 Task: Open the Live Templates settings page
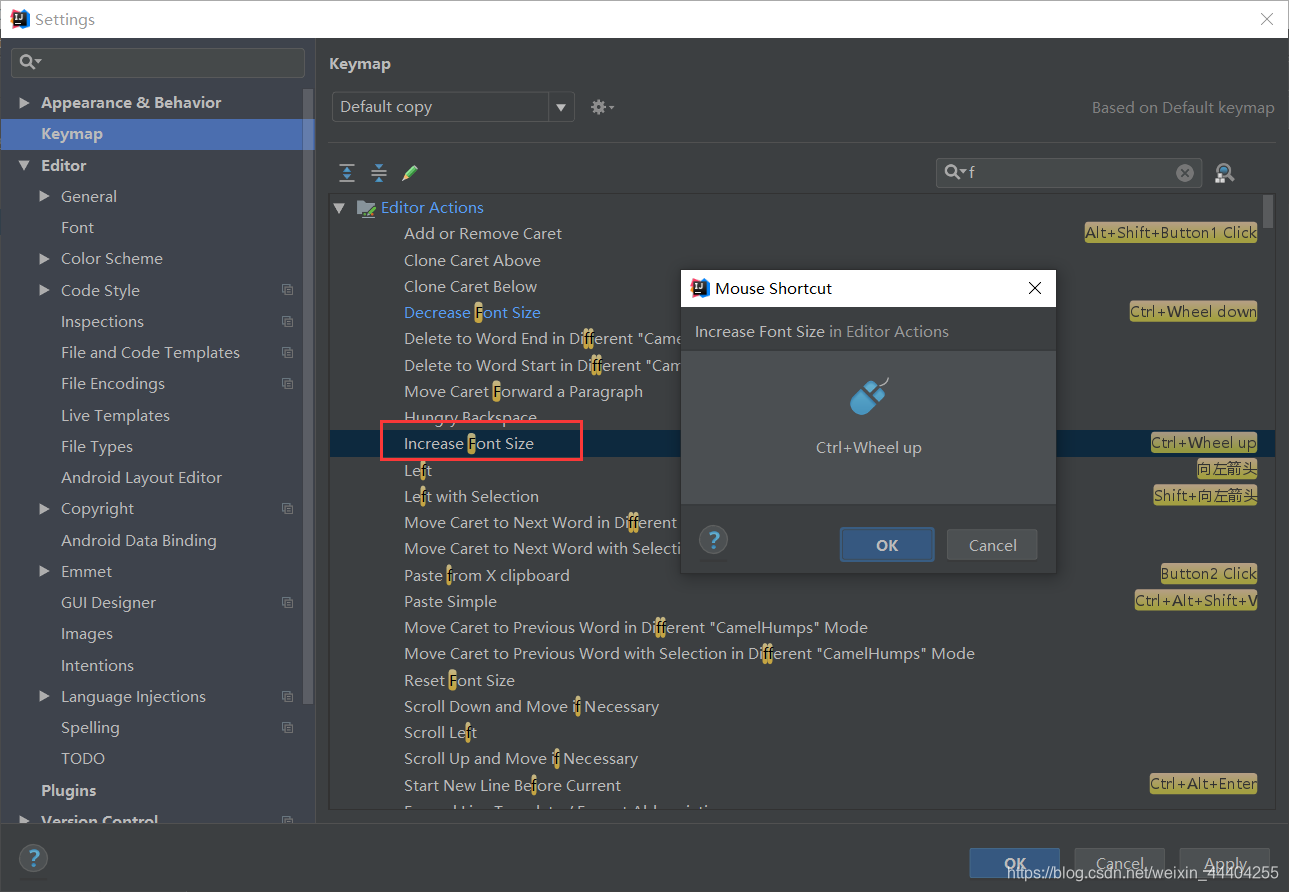coord(115,415)
